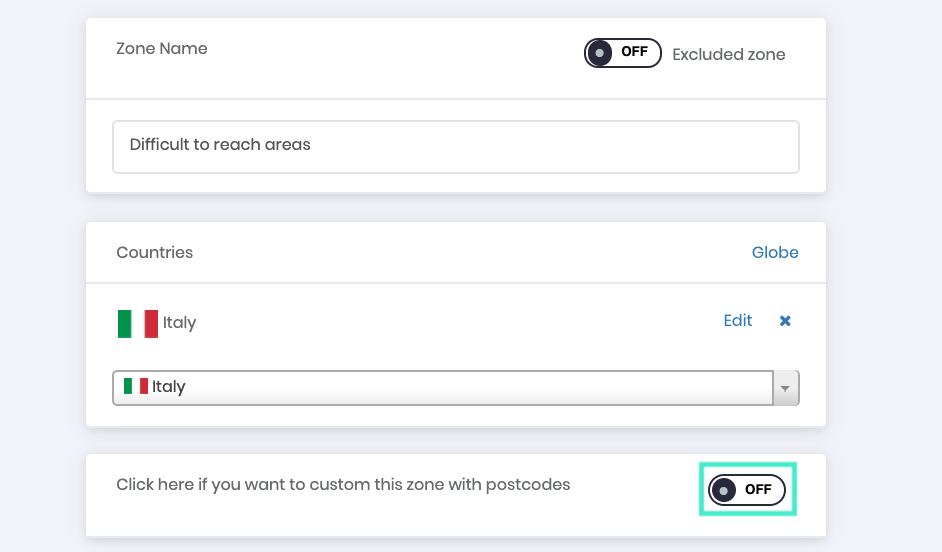The width and height of the screenshot is (942, 552).
Task: Click the Italy country name in the list
Action: [179, 323]
